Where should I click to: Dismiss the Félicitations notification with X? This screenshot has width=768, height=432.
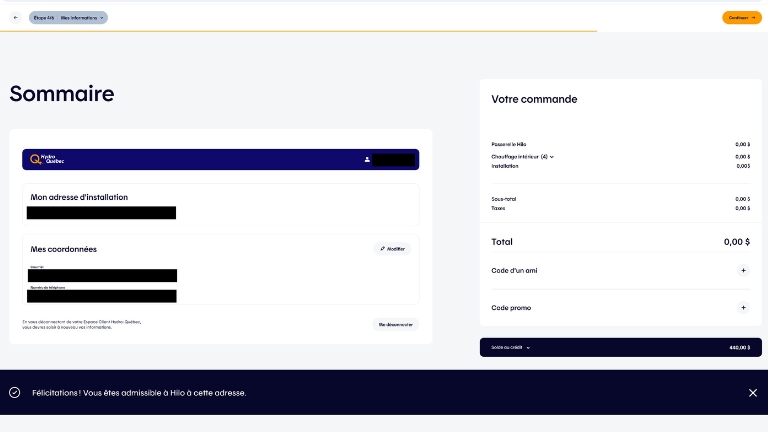click(x=753, y=393)
